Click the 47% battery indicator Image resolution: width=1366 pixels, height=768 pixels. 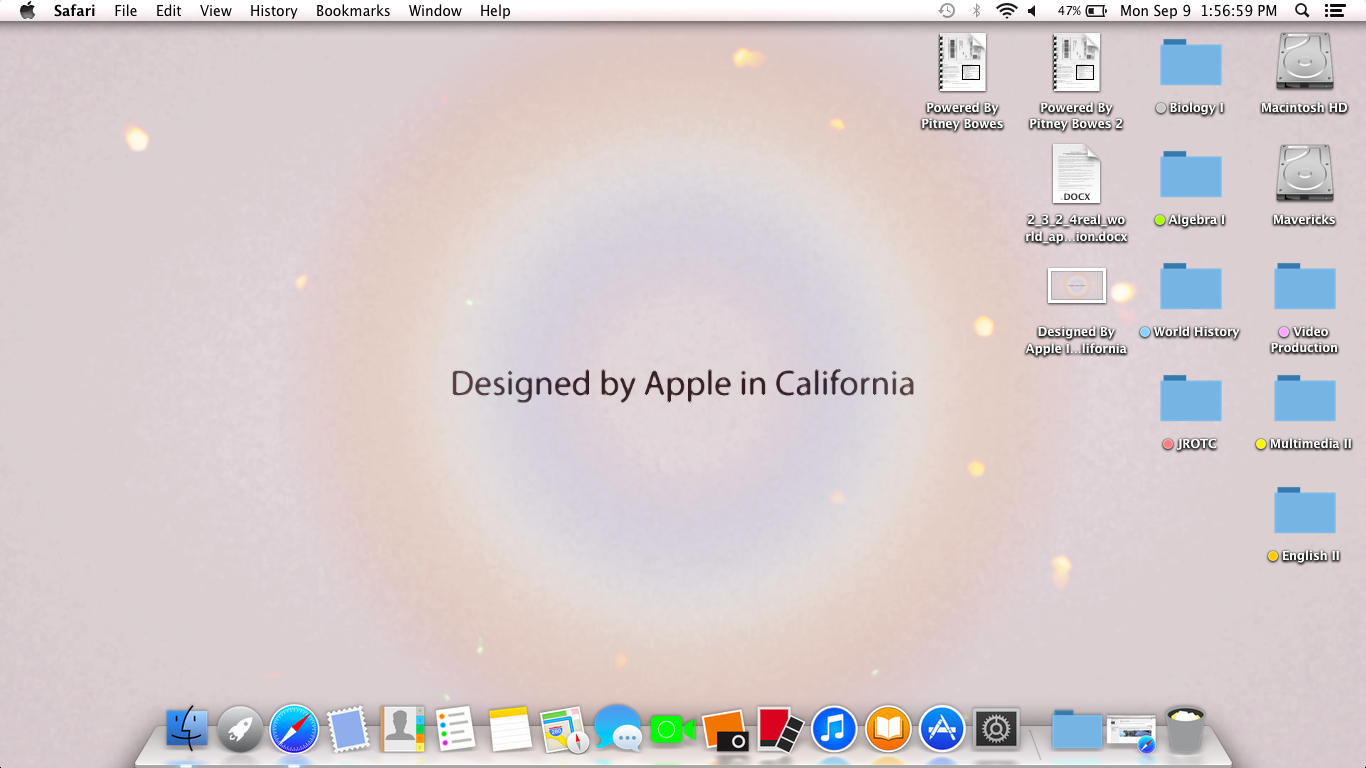pos(1082,11)
